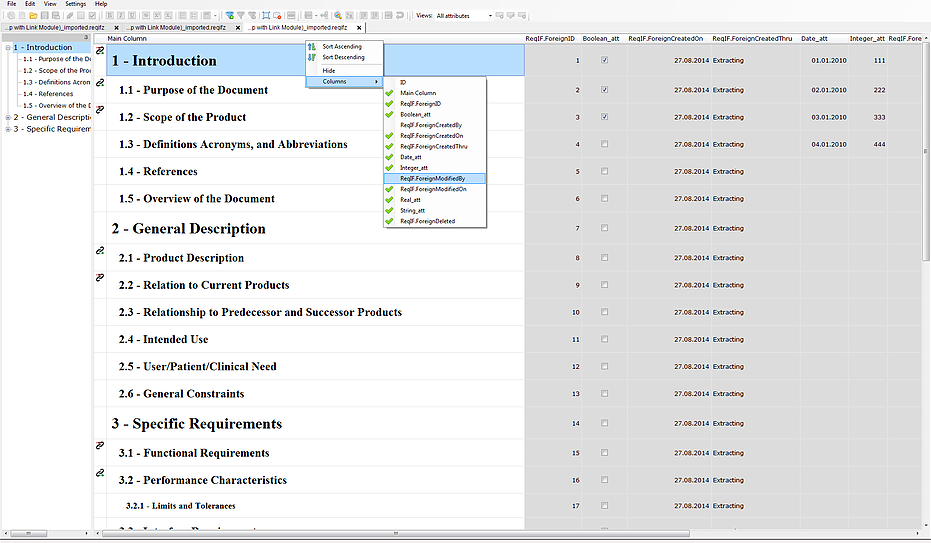Screen dimensions: 931x543
Task: Click the ReqIF.ForeignCreatedOn column header
Action: point(666,39)
